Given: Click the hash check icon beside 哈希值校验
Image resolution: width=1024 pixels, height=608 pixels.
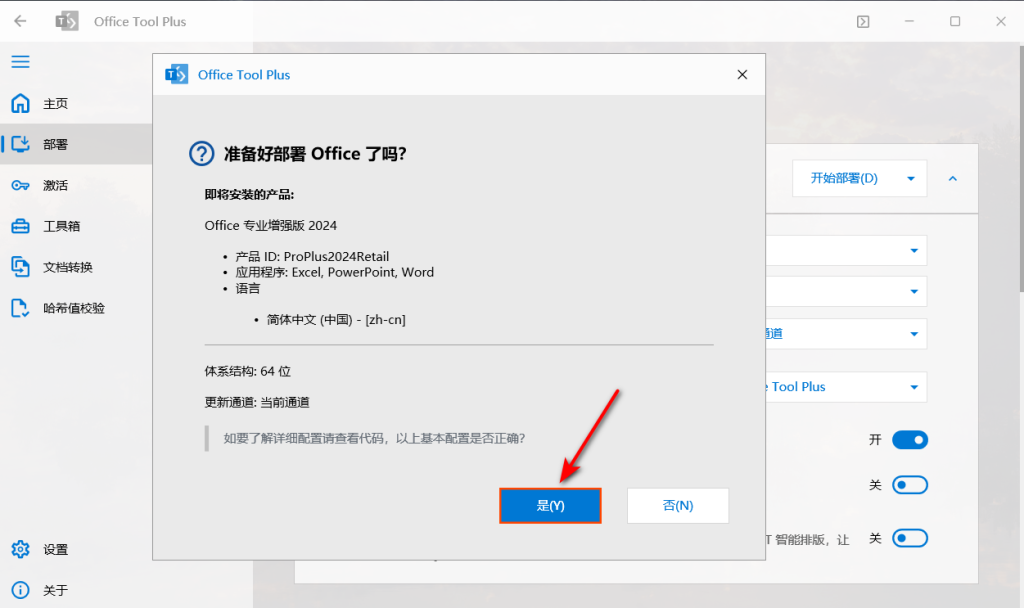Looking at the screenshot, I should click(x=20, y=308).
